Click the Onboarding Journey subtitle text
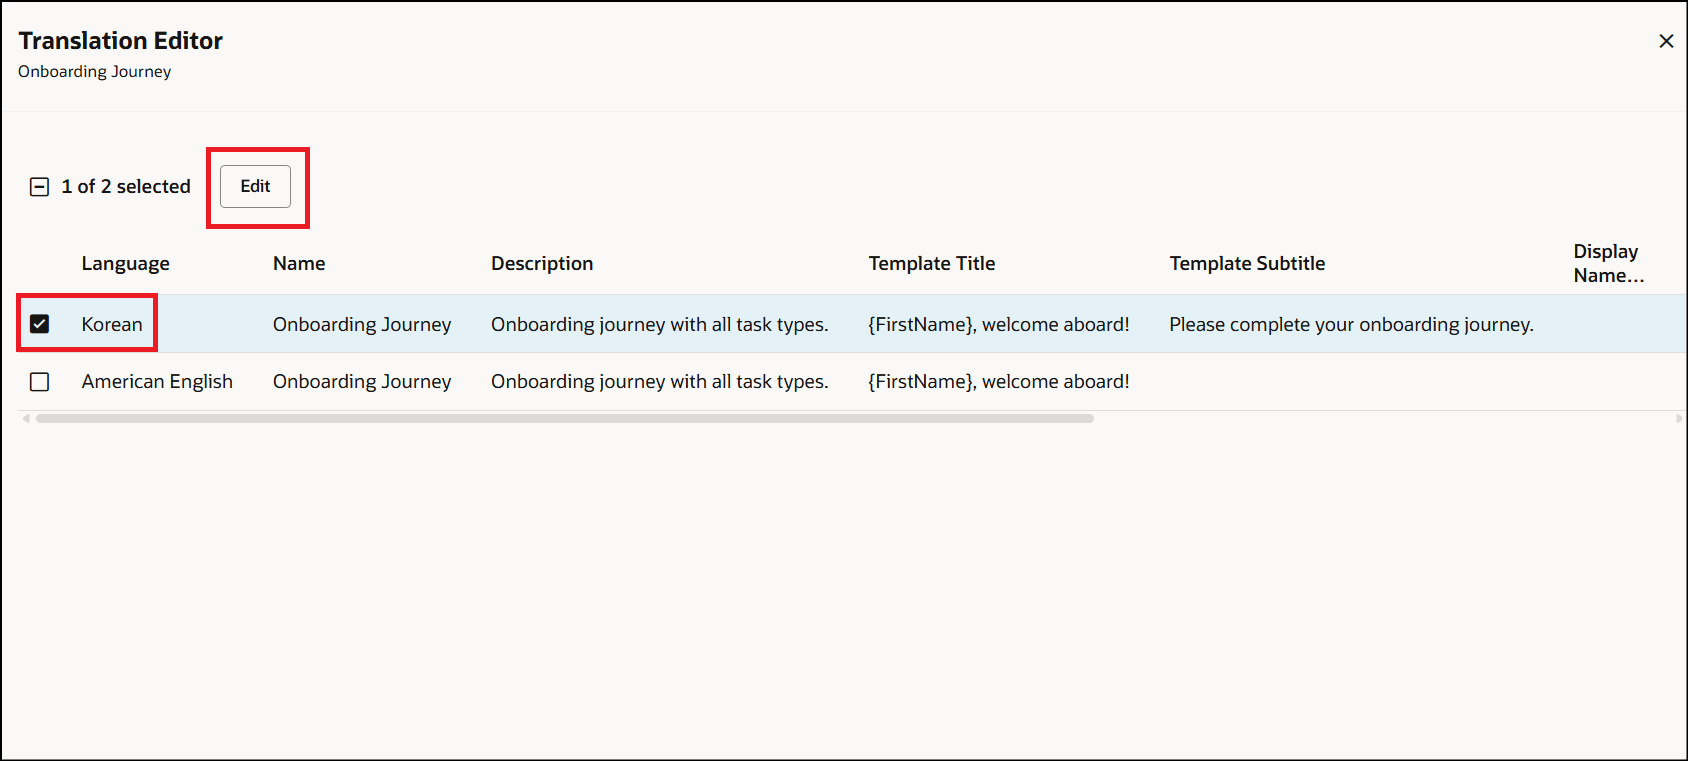The width and height of the screenshot is (1688, 761). coord(94,71)
